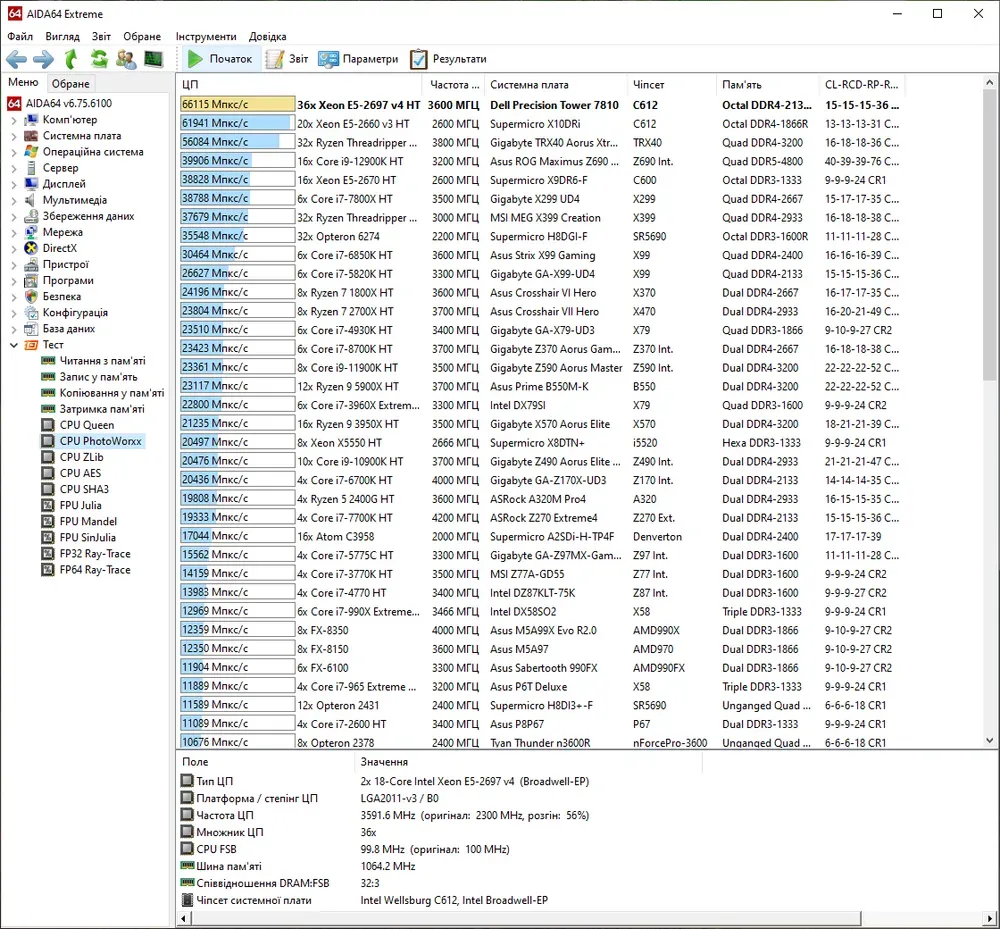Expand the Мережа tree node
The height and width of the screenshot is (929, 1000).
[14, 232]
